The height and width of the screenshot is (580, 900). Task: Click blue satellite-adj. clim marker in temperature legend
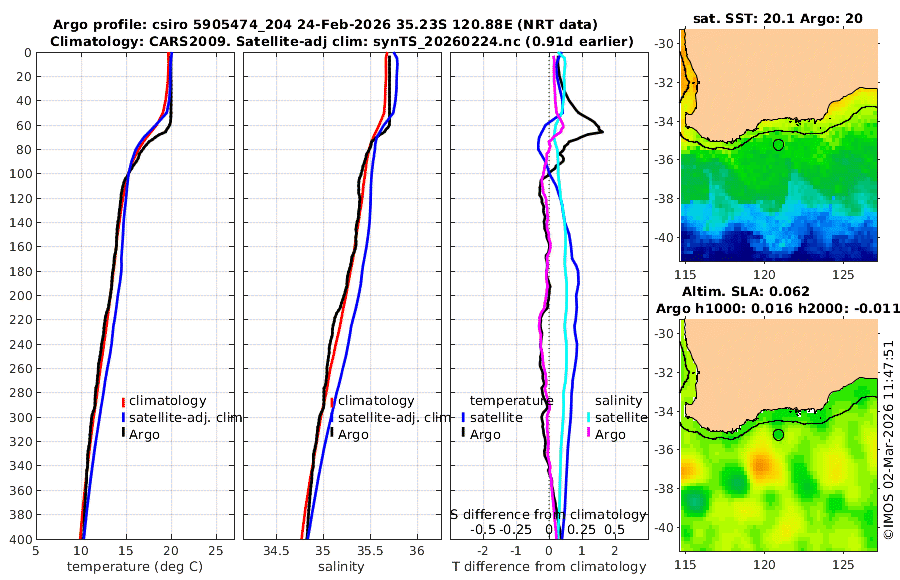click(123, 418)
